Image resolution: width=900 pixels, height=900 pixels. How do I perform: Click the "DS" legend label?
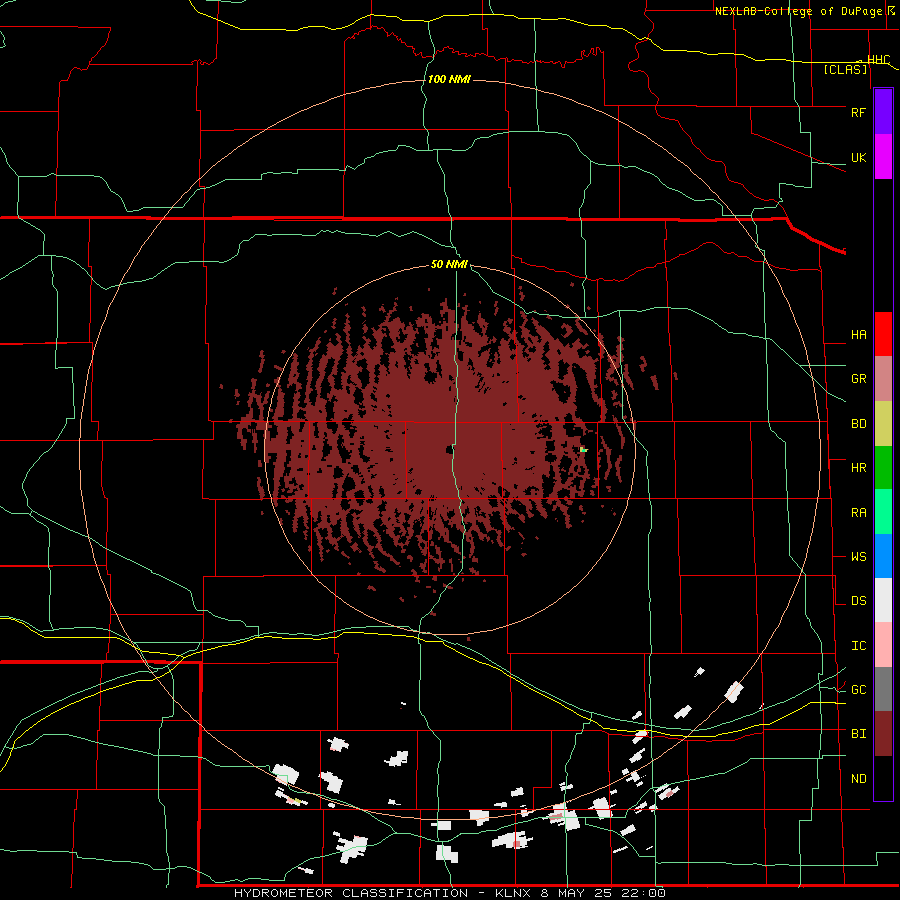tap(858, 601)
